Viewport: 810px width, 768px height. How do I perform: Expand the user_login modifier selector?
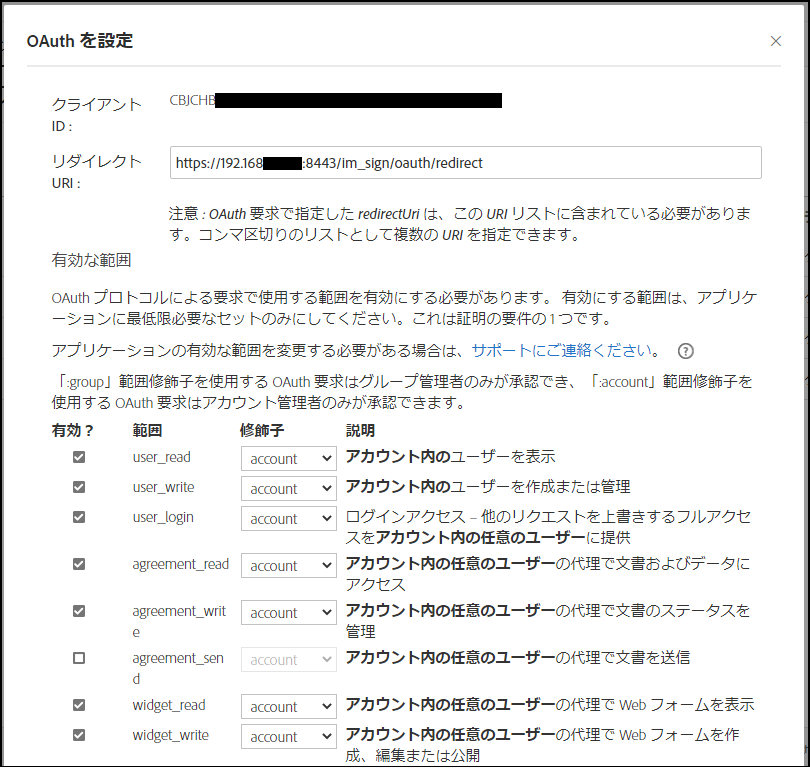point(288,518)
